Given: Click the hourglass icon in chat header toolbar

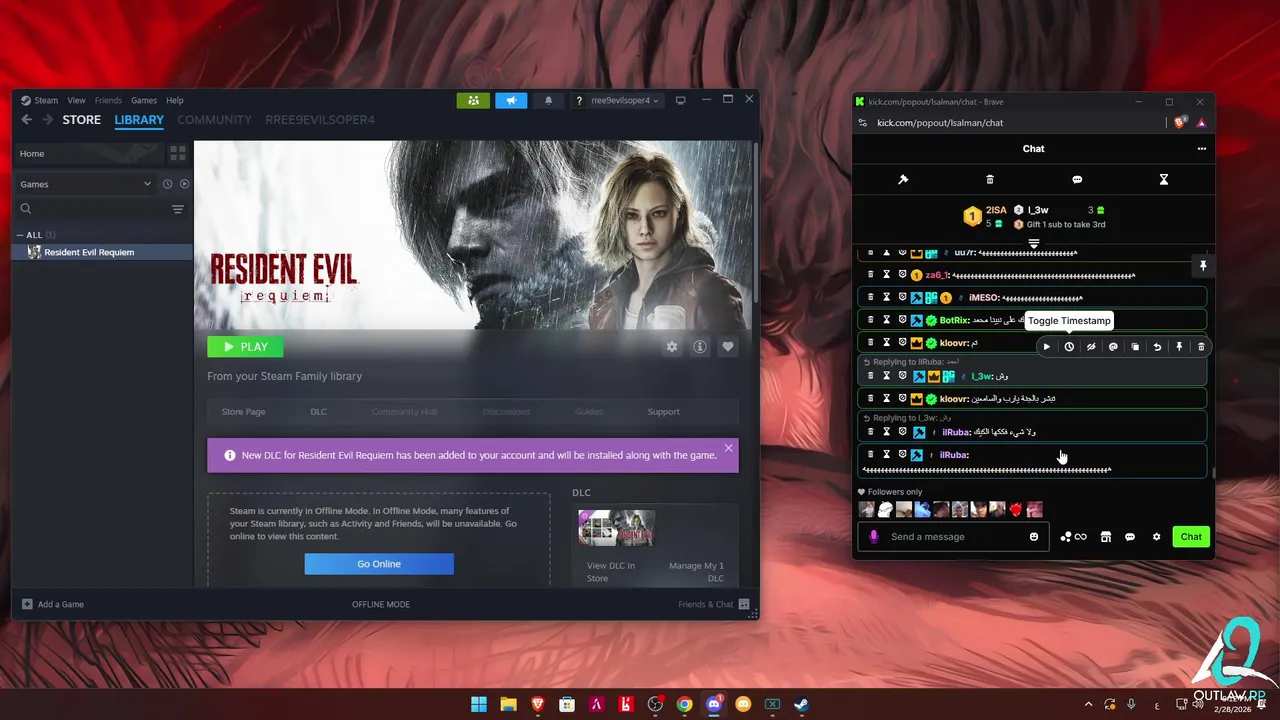Looking at the screenshot, I should click(1164, 180).
